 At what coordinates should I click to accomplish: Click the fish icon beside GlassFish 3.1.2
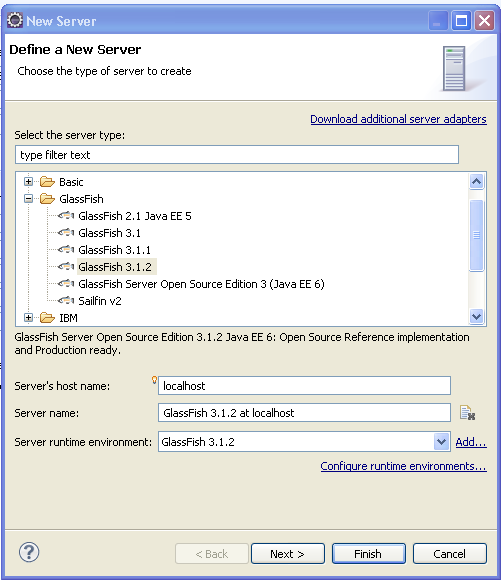click(66, 266)
